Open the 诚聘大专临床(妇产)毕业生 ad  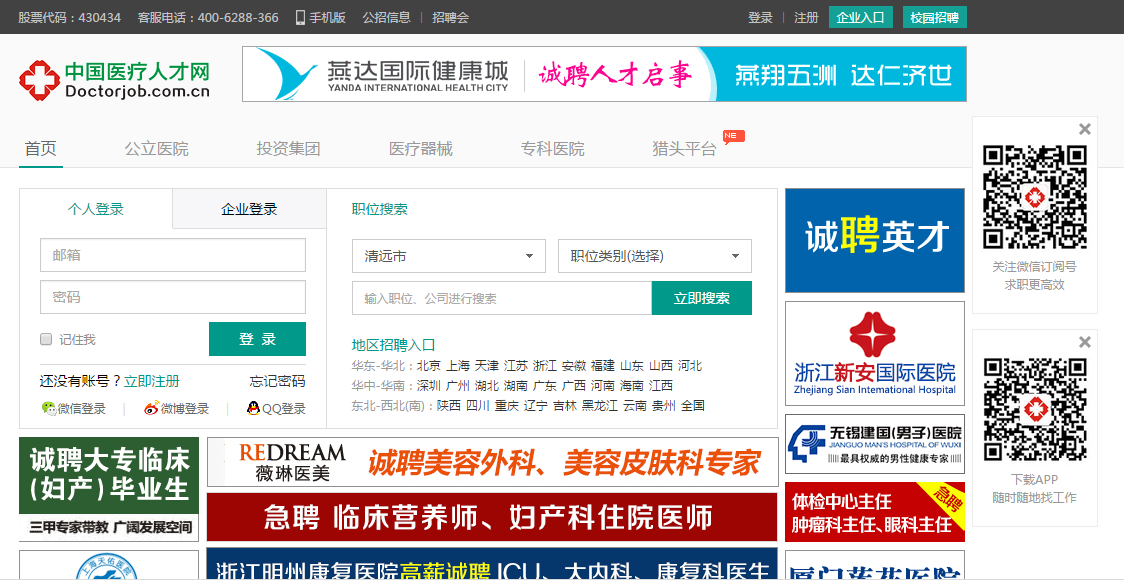[109, 489]
